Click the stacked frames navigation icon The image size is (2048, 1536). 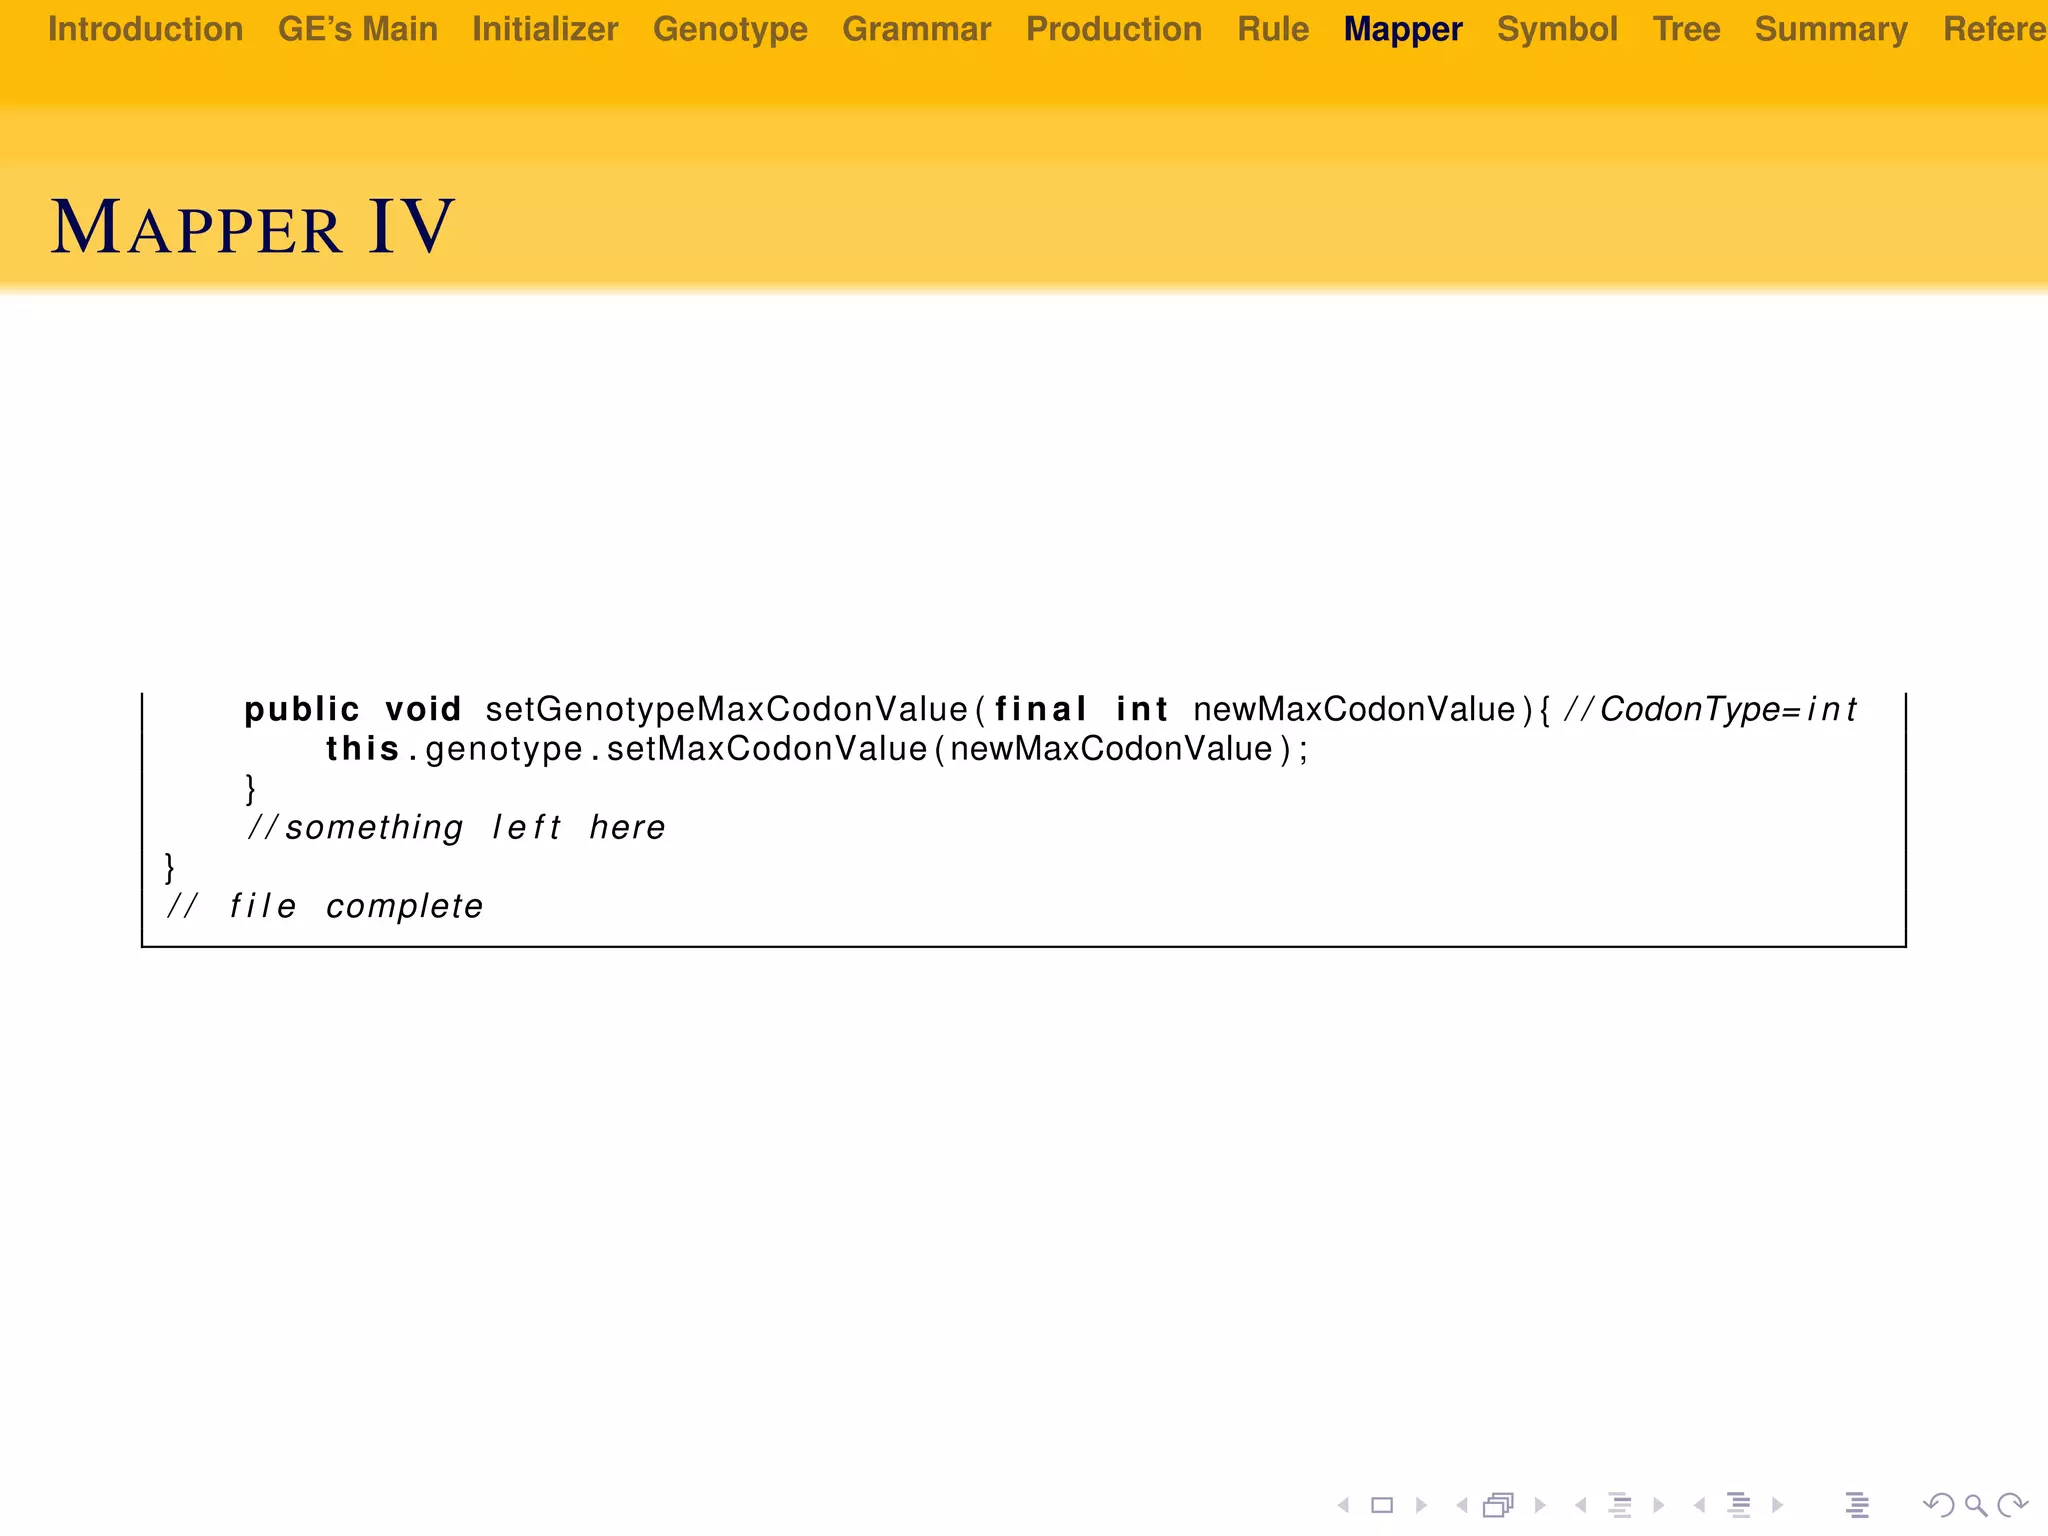(x=1499, y=1505)
